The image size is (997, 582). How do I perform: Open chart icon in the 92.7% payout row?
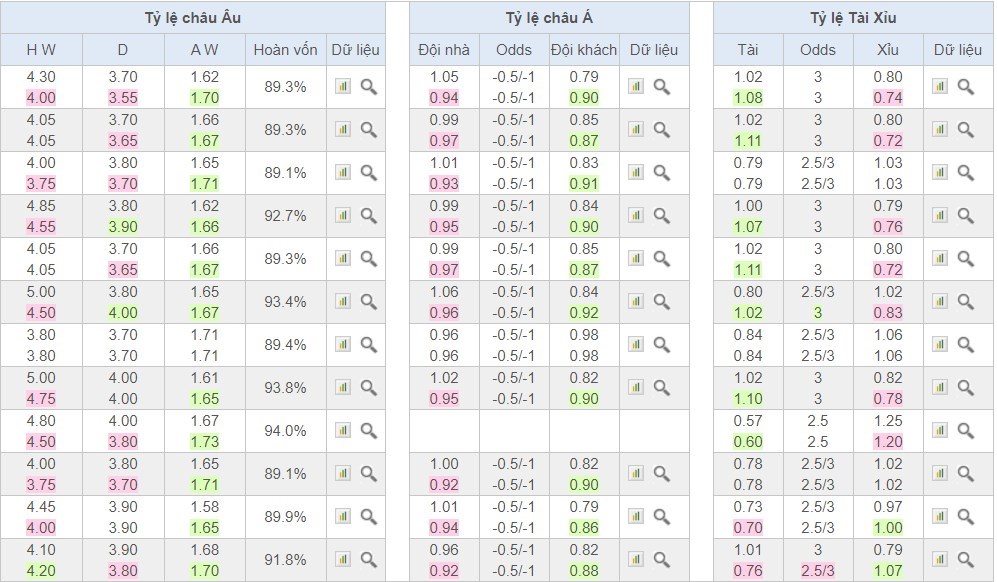tap(343, 215)
